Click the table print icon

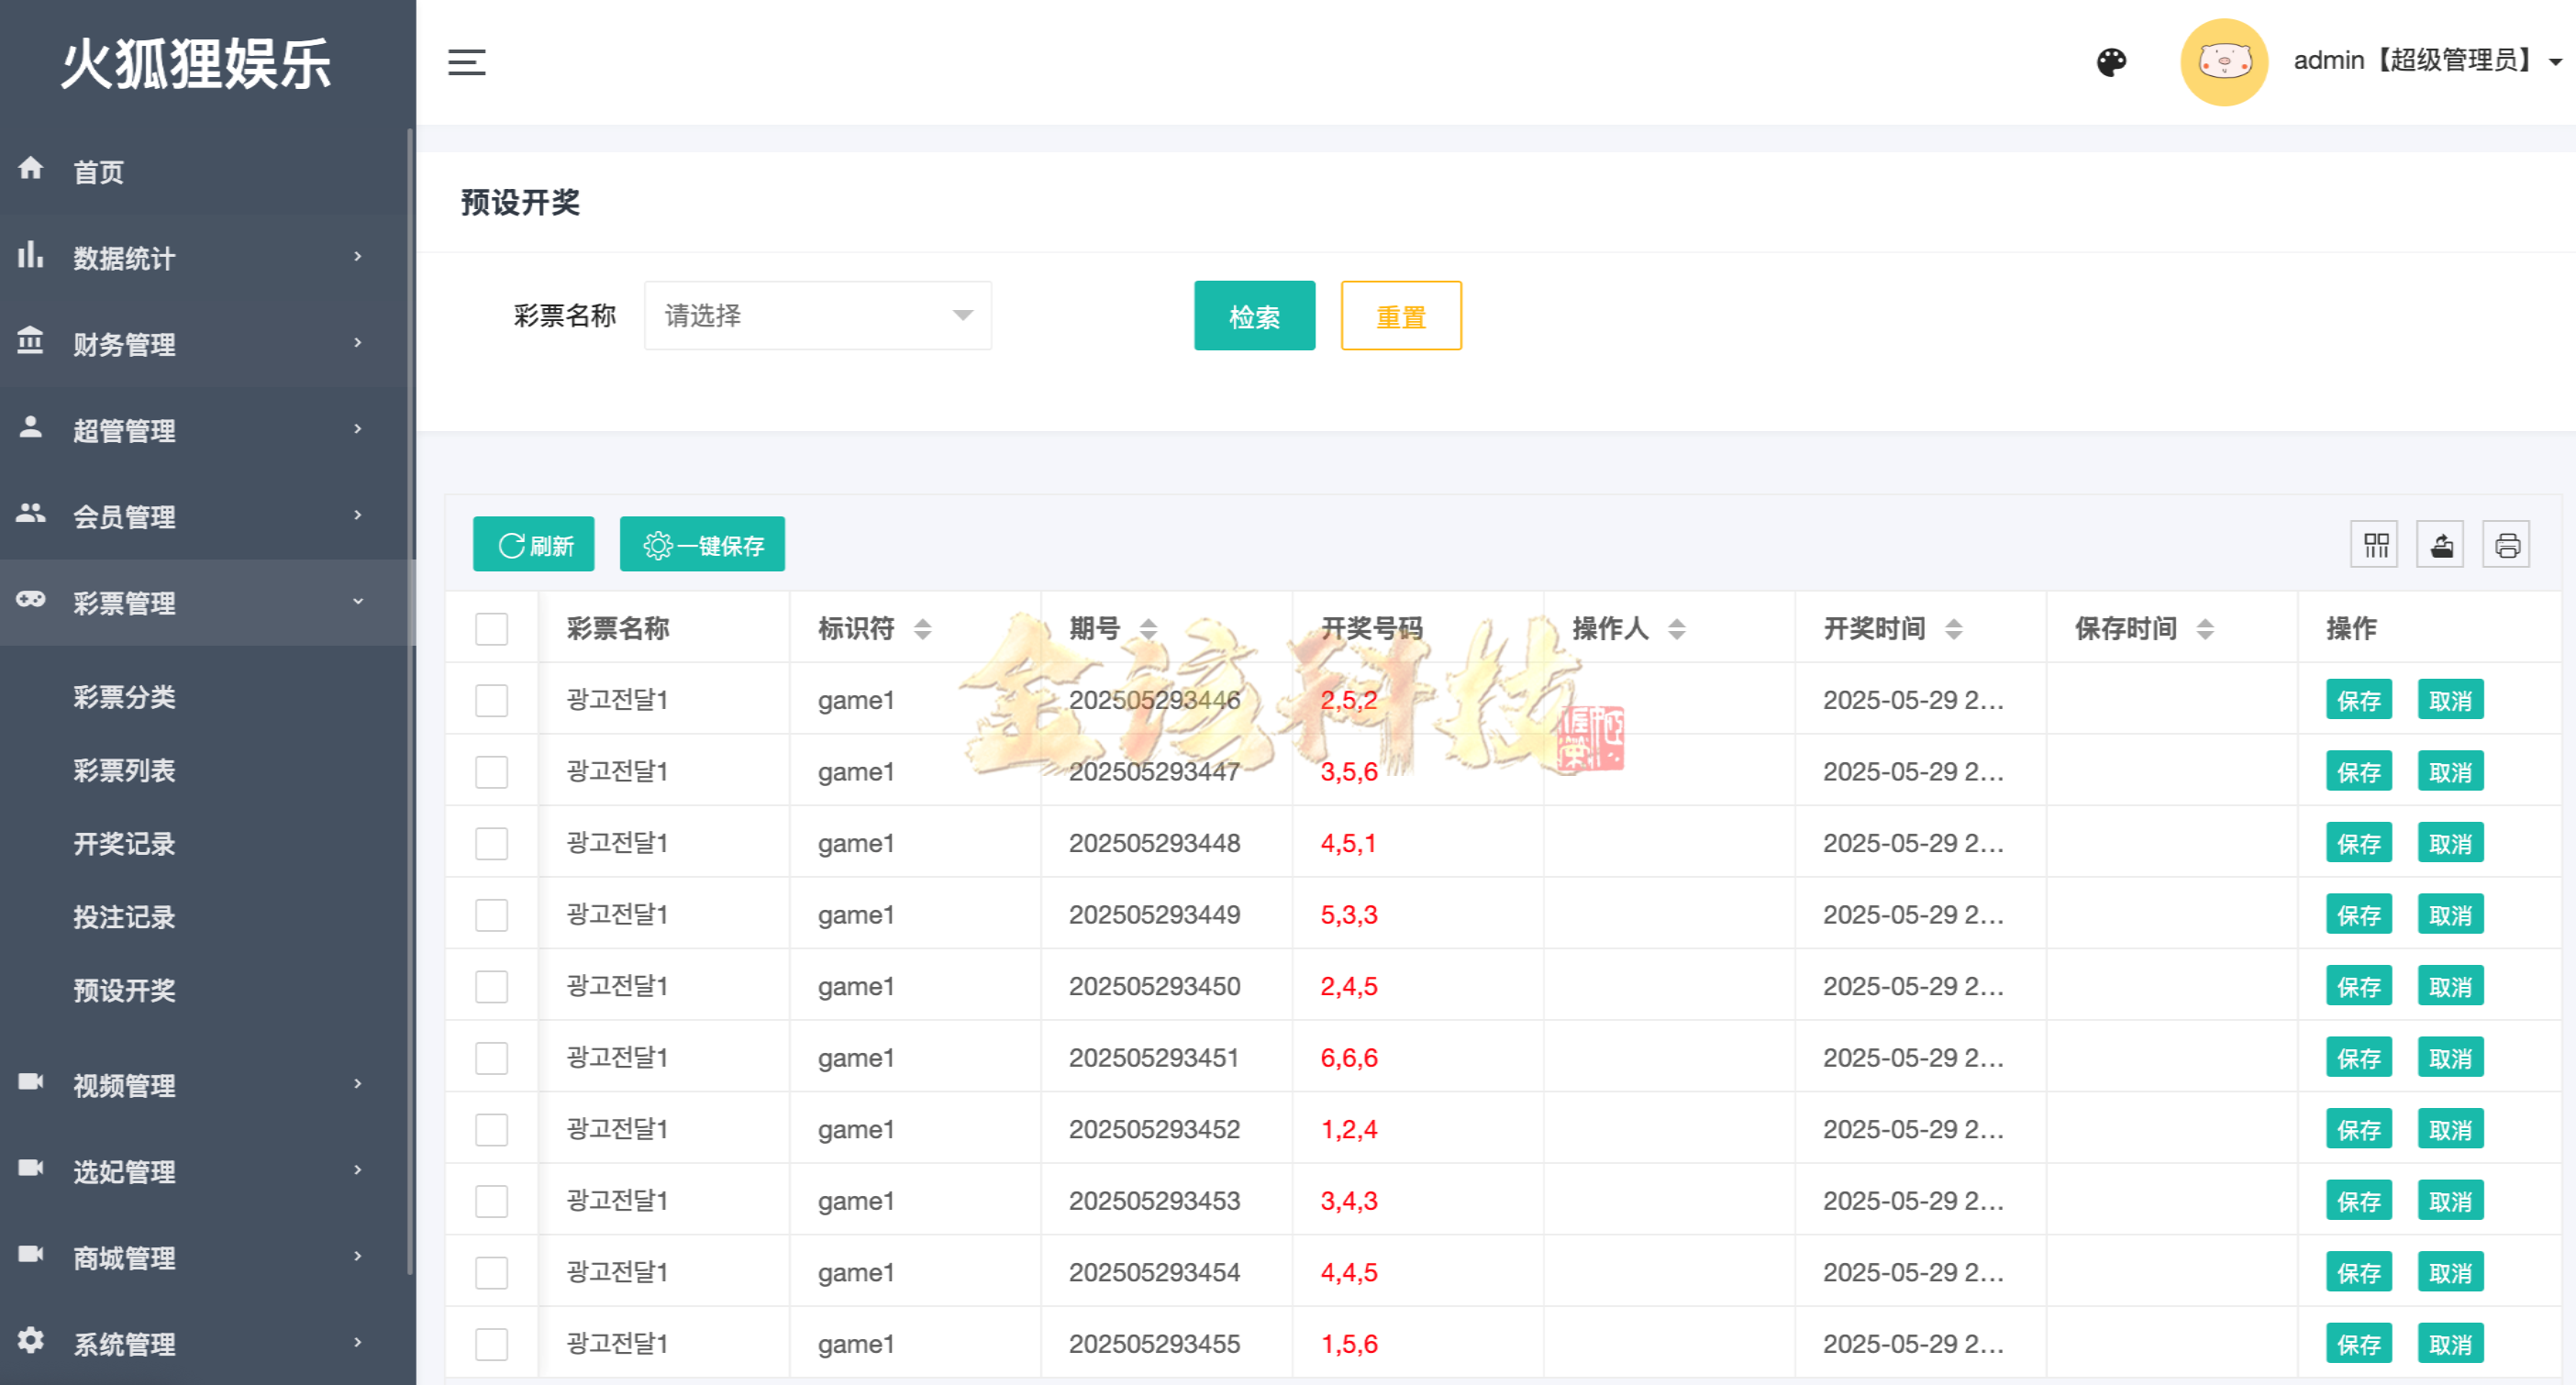click(2507, 545)
